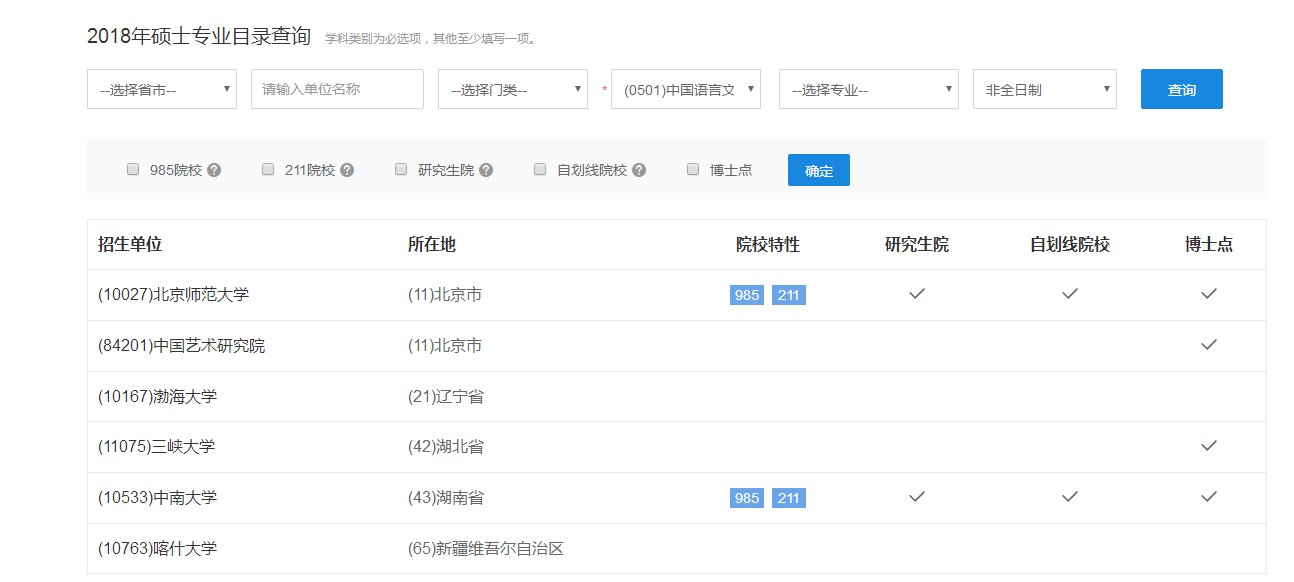Open the 研究生院 help icon
The image size is (1294, 582).
click(485, 170)
